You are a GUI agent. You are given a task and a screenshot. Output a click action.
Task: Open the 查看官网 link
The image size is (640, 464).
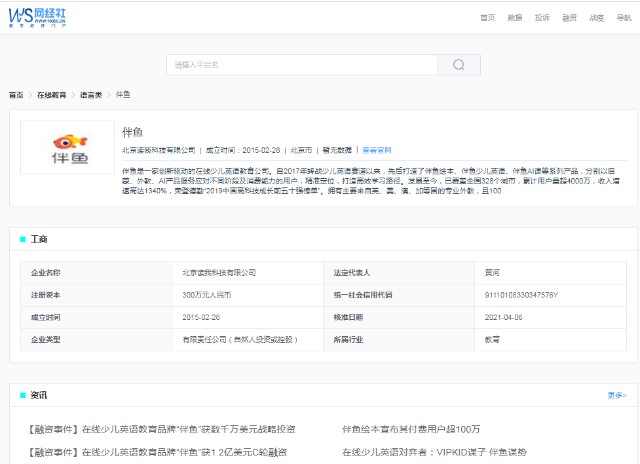377,150
